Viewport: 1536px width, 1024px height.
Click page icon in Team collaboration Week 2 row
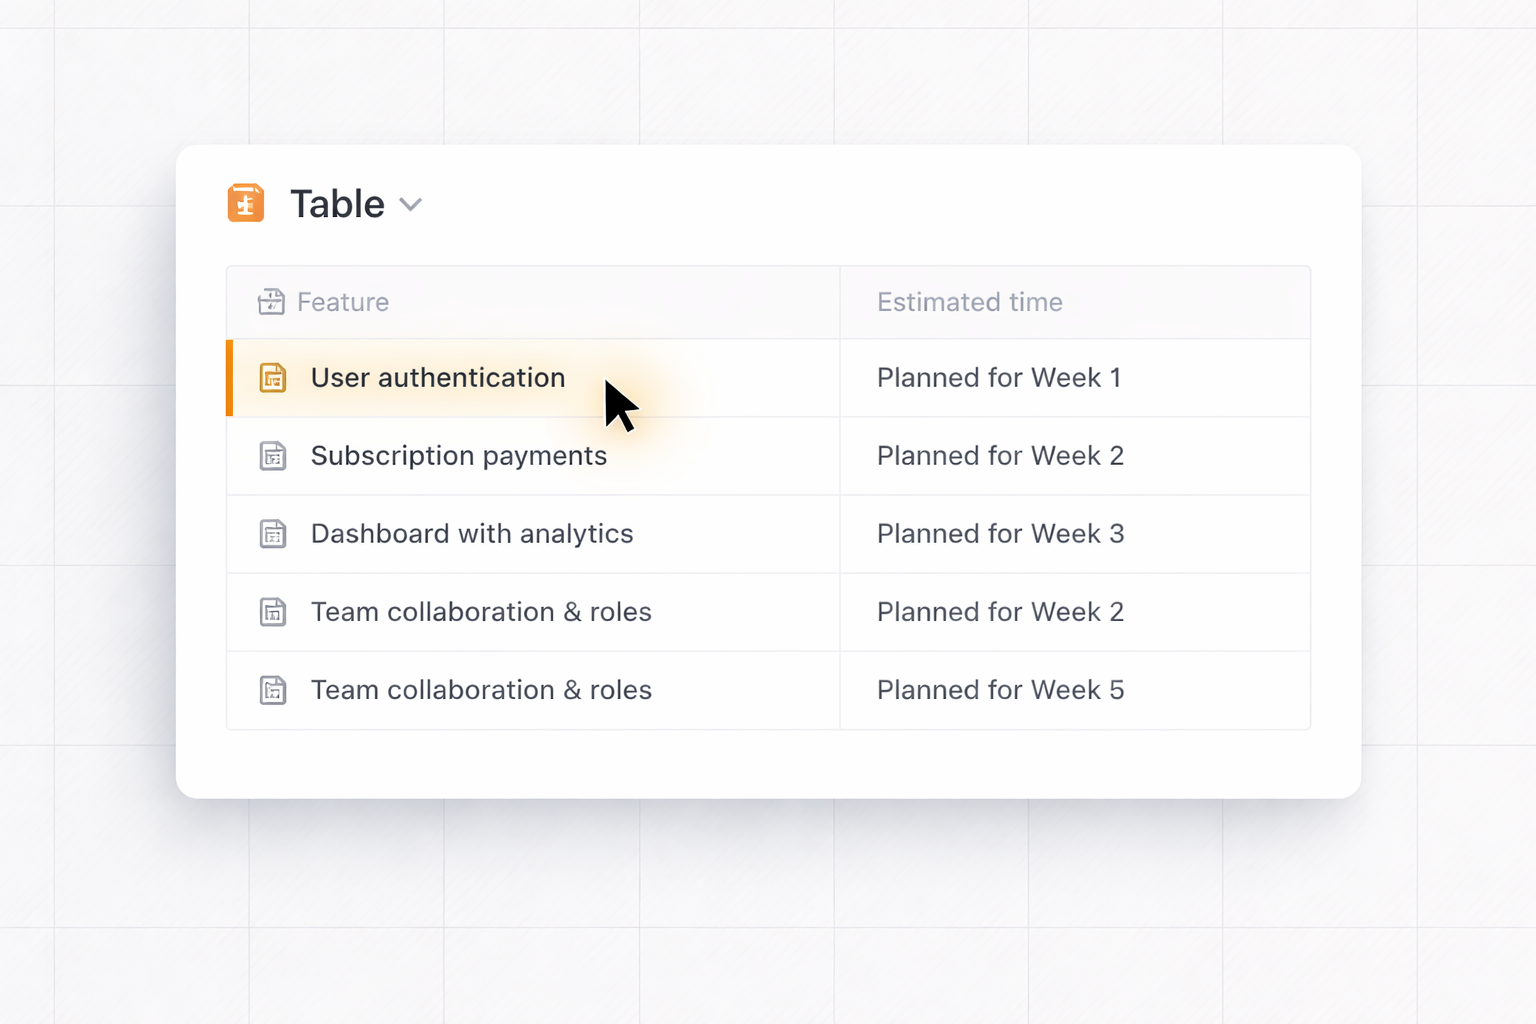click(273, 612)
